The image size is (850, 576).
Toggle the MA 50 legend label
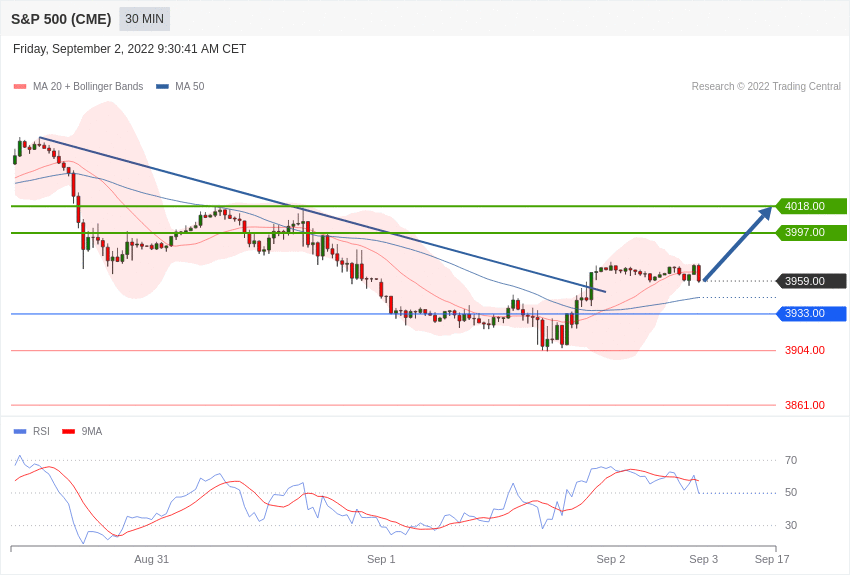pyautogui.click(x=190, y=87)
